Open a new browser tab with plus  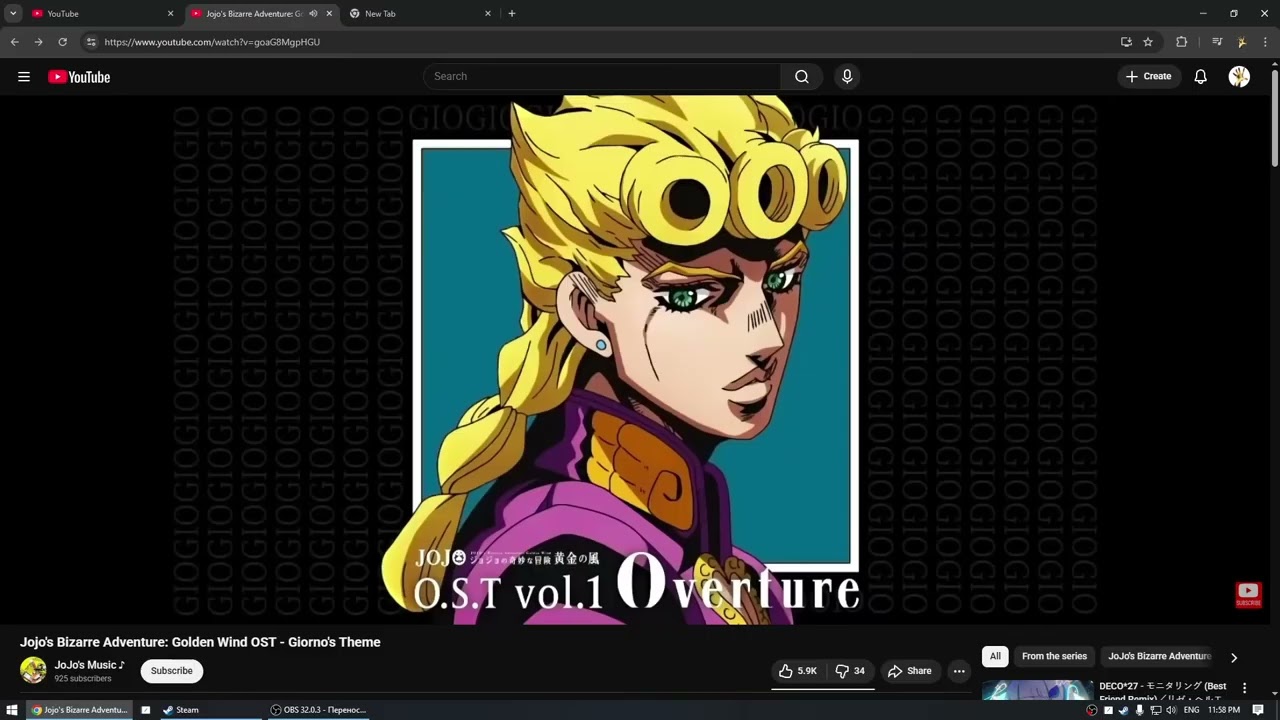click(x=512, y=13)
